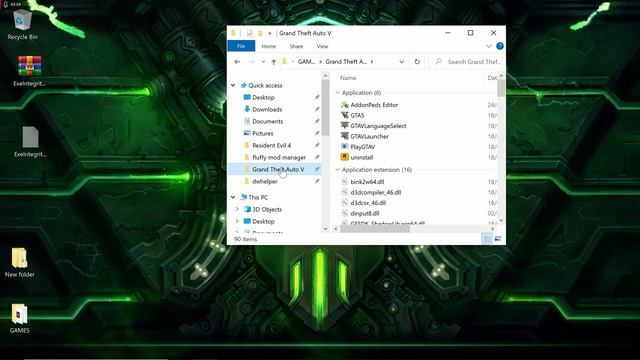Open Downloads in Quick access
The height and width of the screenshot is (360, 640).
(267, 109)
